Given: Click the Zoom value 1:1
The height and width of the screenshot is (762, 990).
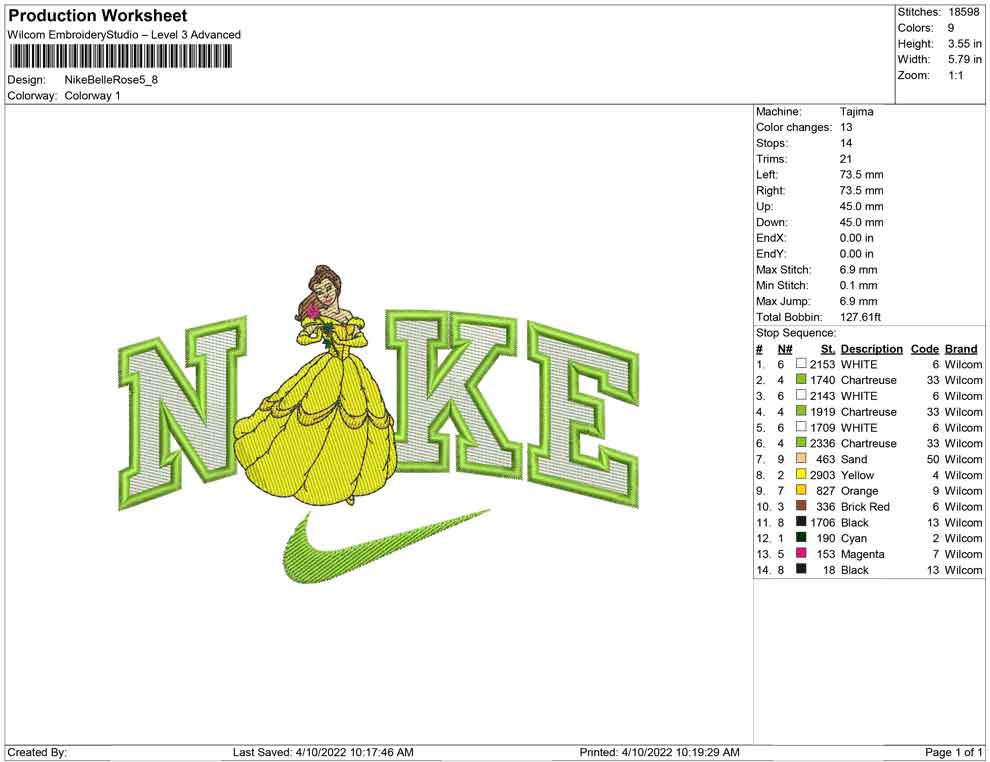Looking at the screenshot, I should tap(956, 75).
